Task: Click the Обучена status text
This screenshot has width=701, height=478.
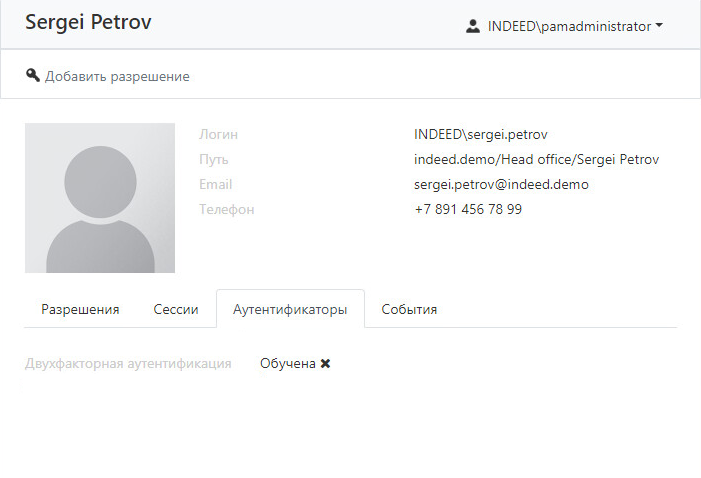Action: [287, 364]
